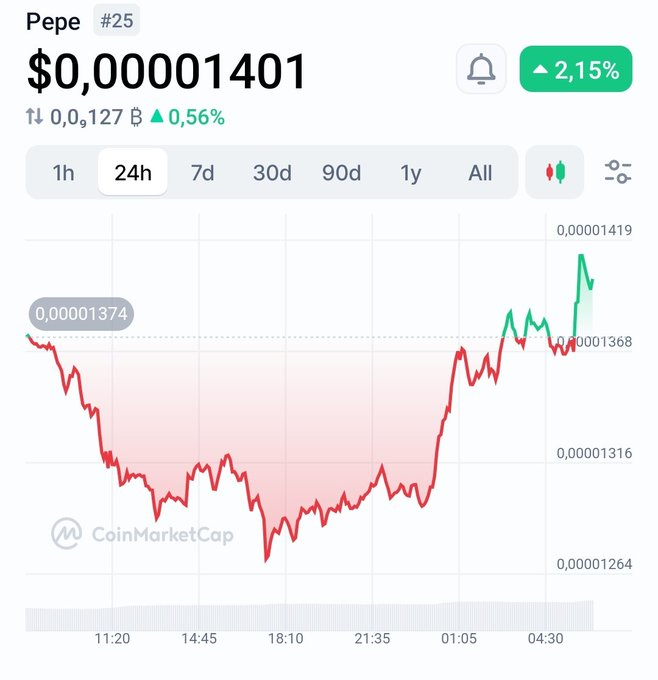Select the 1h timeframe
Viewport: 658px width, 680px height.
click(63, 173)
